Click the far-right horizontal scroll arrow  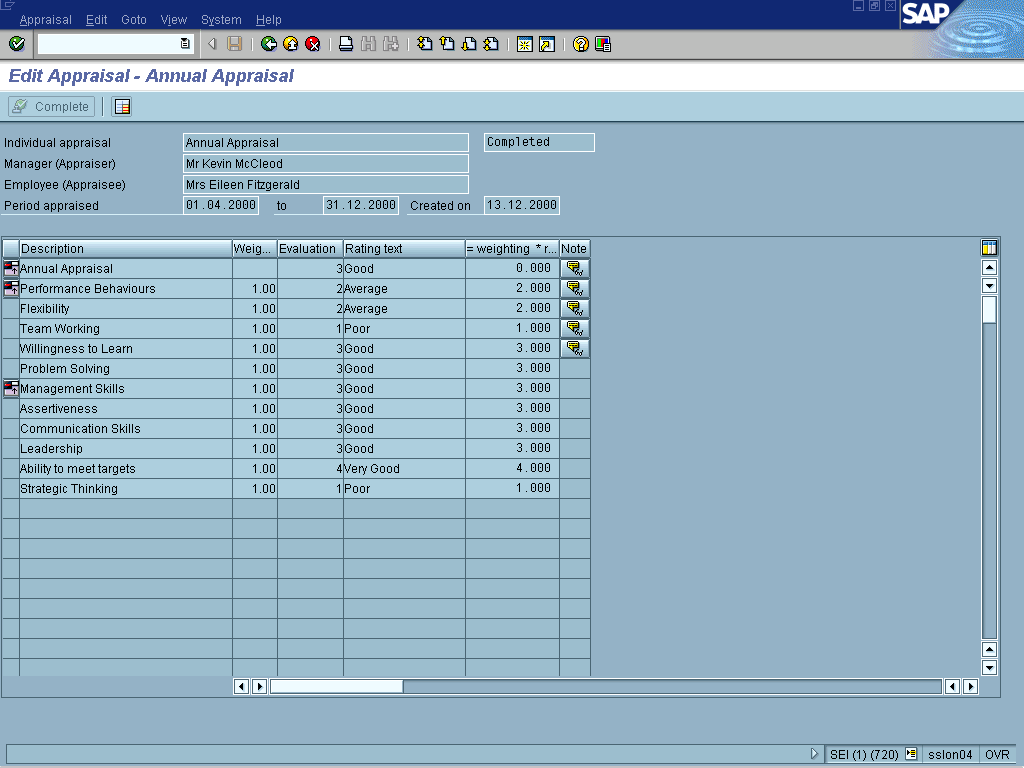tap(970, 686)
